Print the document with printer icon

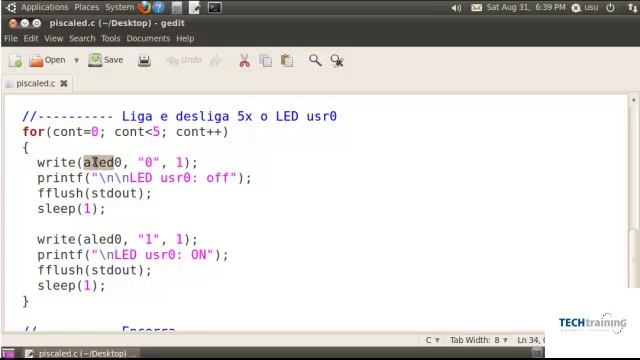tap(144, 60)
